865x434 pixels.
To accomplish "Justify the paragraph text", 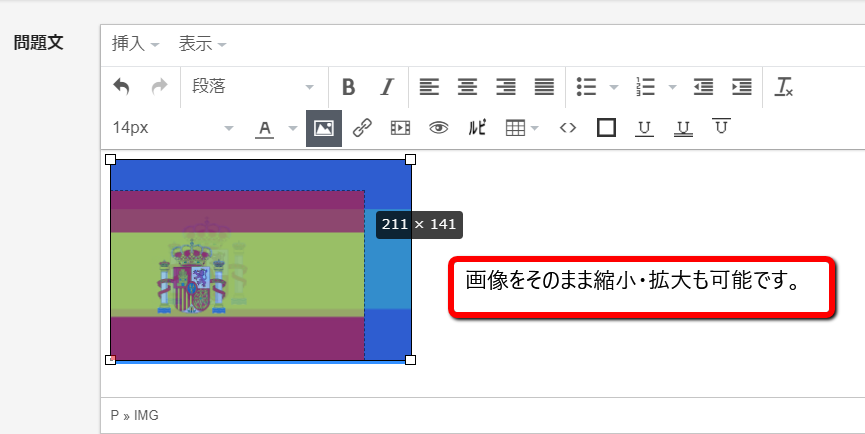I will tap(544, 87).
